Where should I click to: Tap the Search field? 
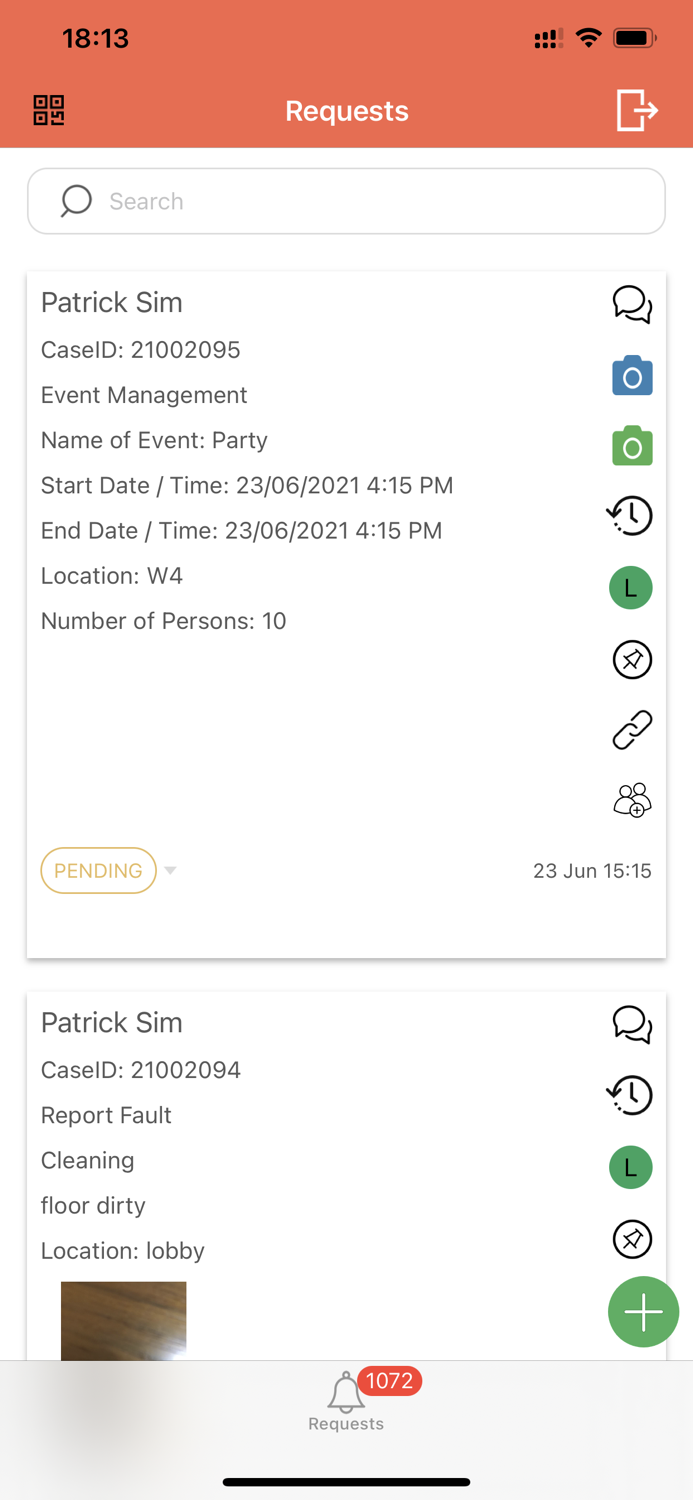(346, 201)
